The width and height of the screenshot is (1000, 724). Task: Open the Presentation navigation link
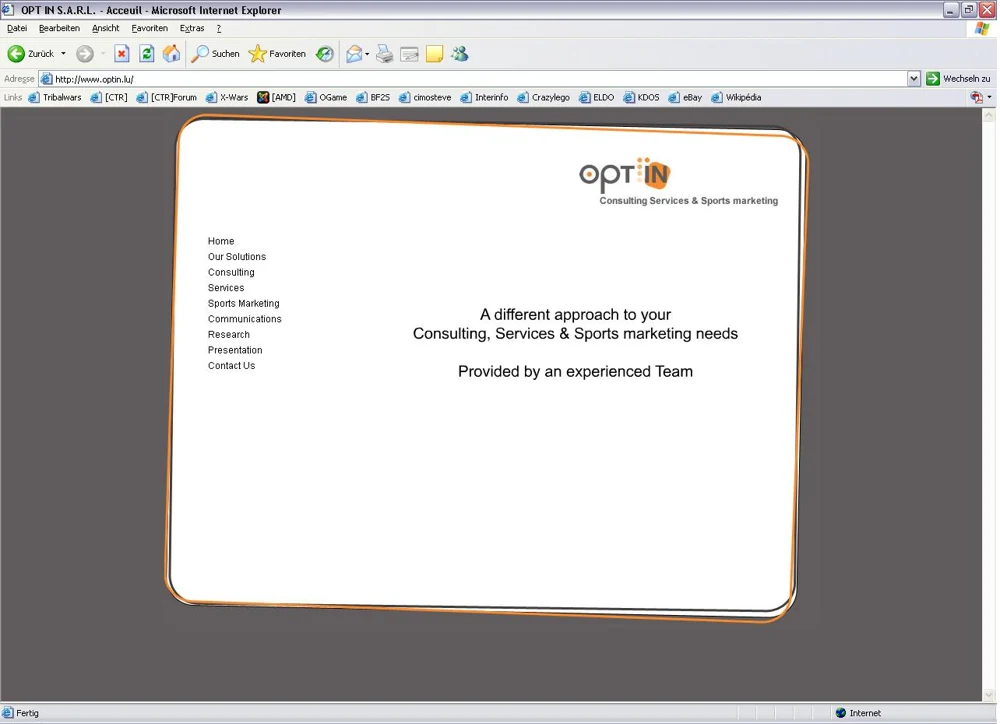pyautogui.click(x=235, y=350)
